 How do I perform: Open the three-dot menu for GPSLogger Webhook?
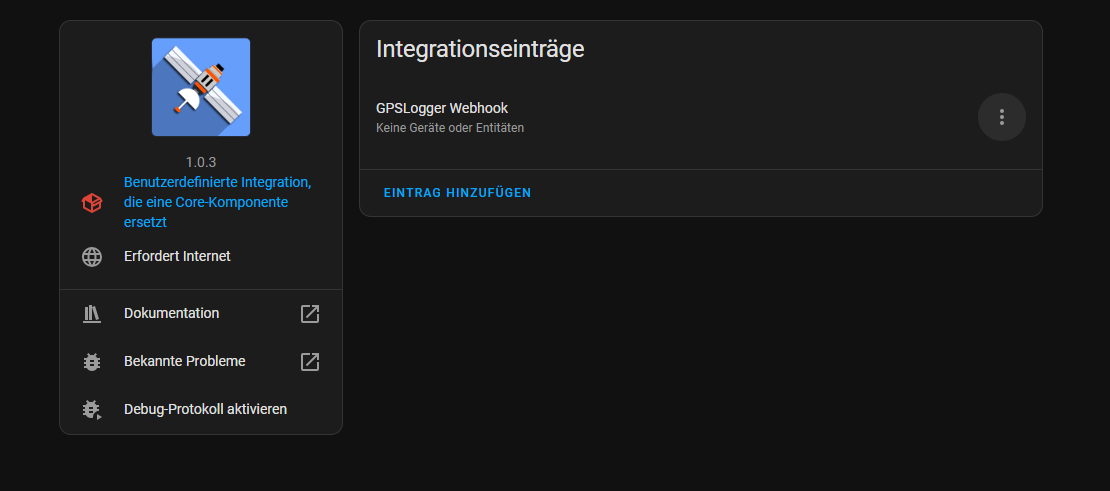click(1001, 117)
